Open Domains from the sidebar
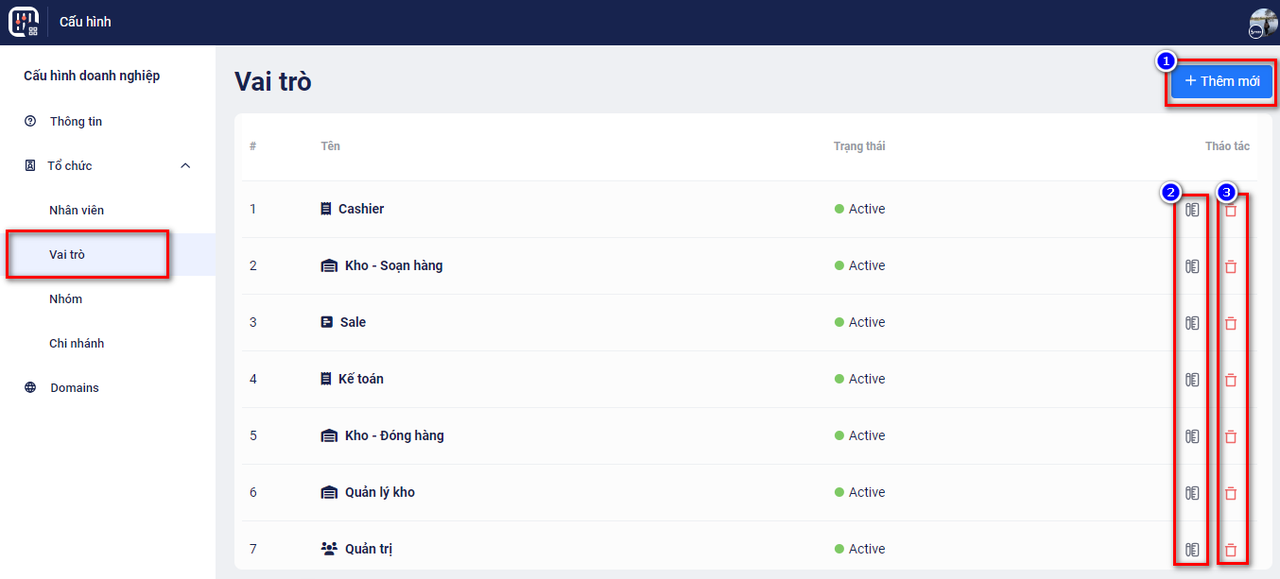 tap(75, 388)
